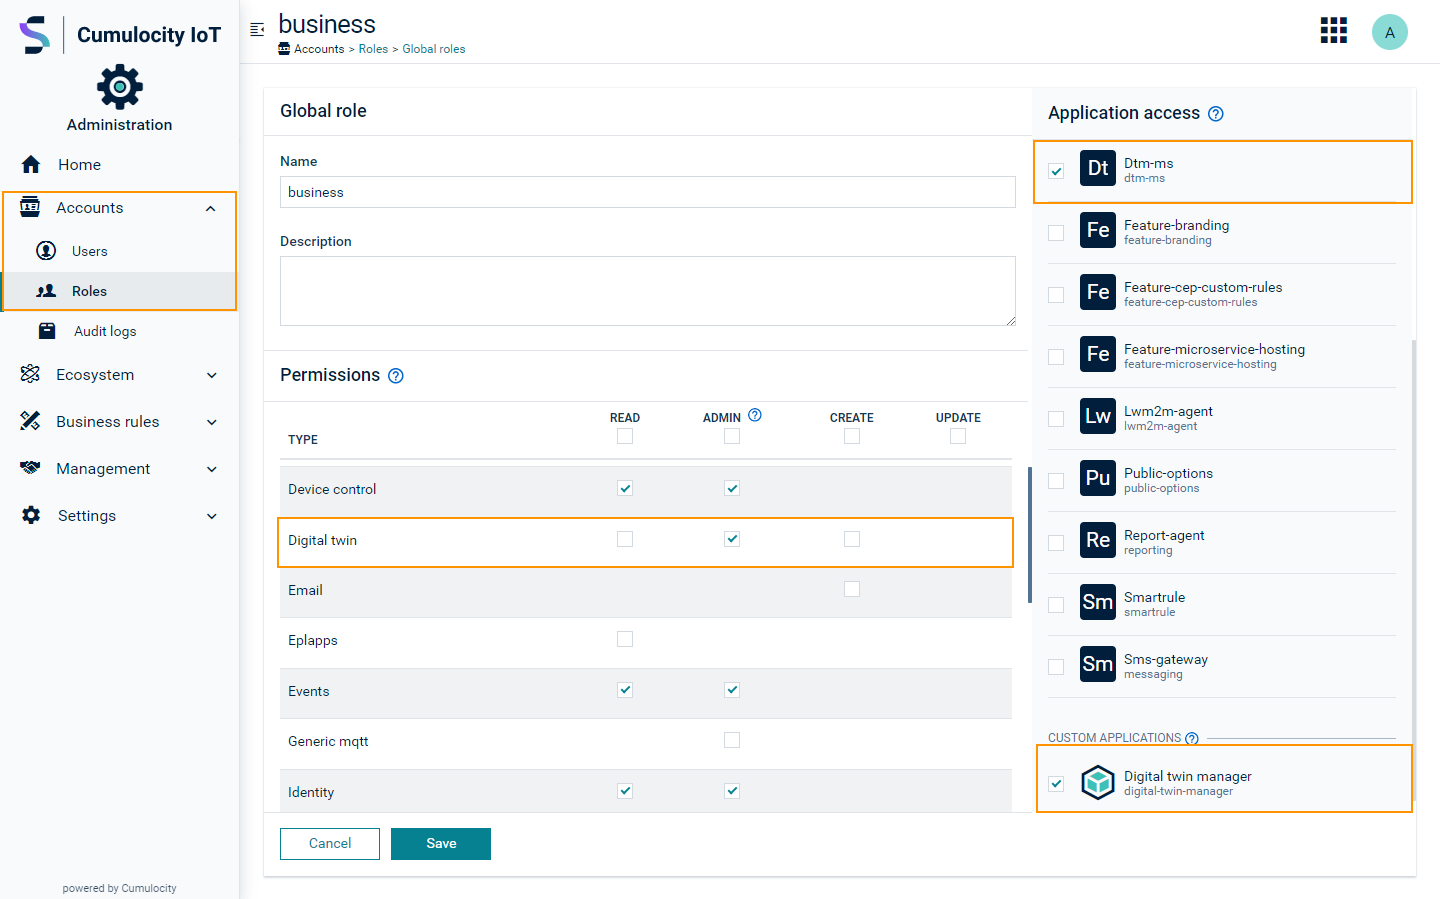Viewport: 1440px width, 899px height.
Task: Click the Description text area
Action: coord(648,291)
